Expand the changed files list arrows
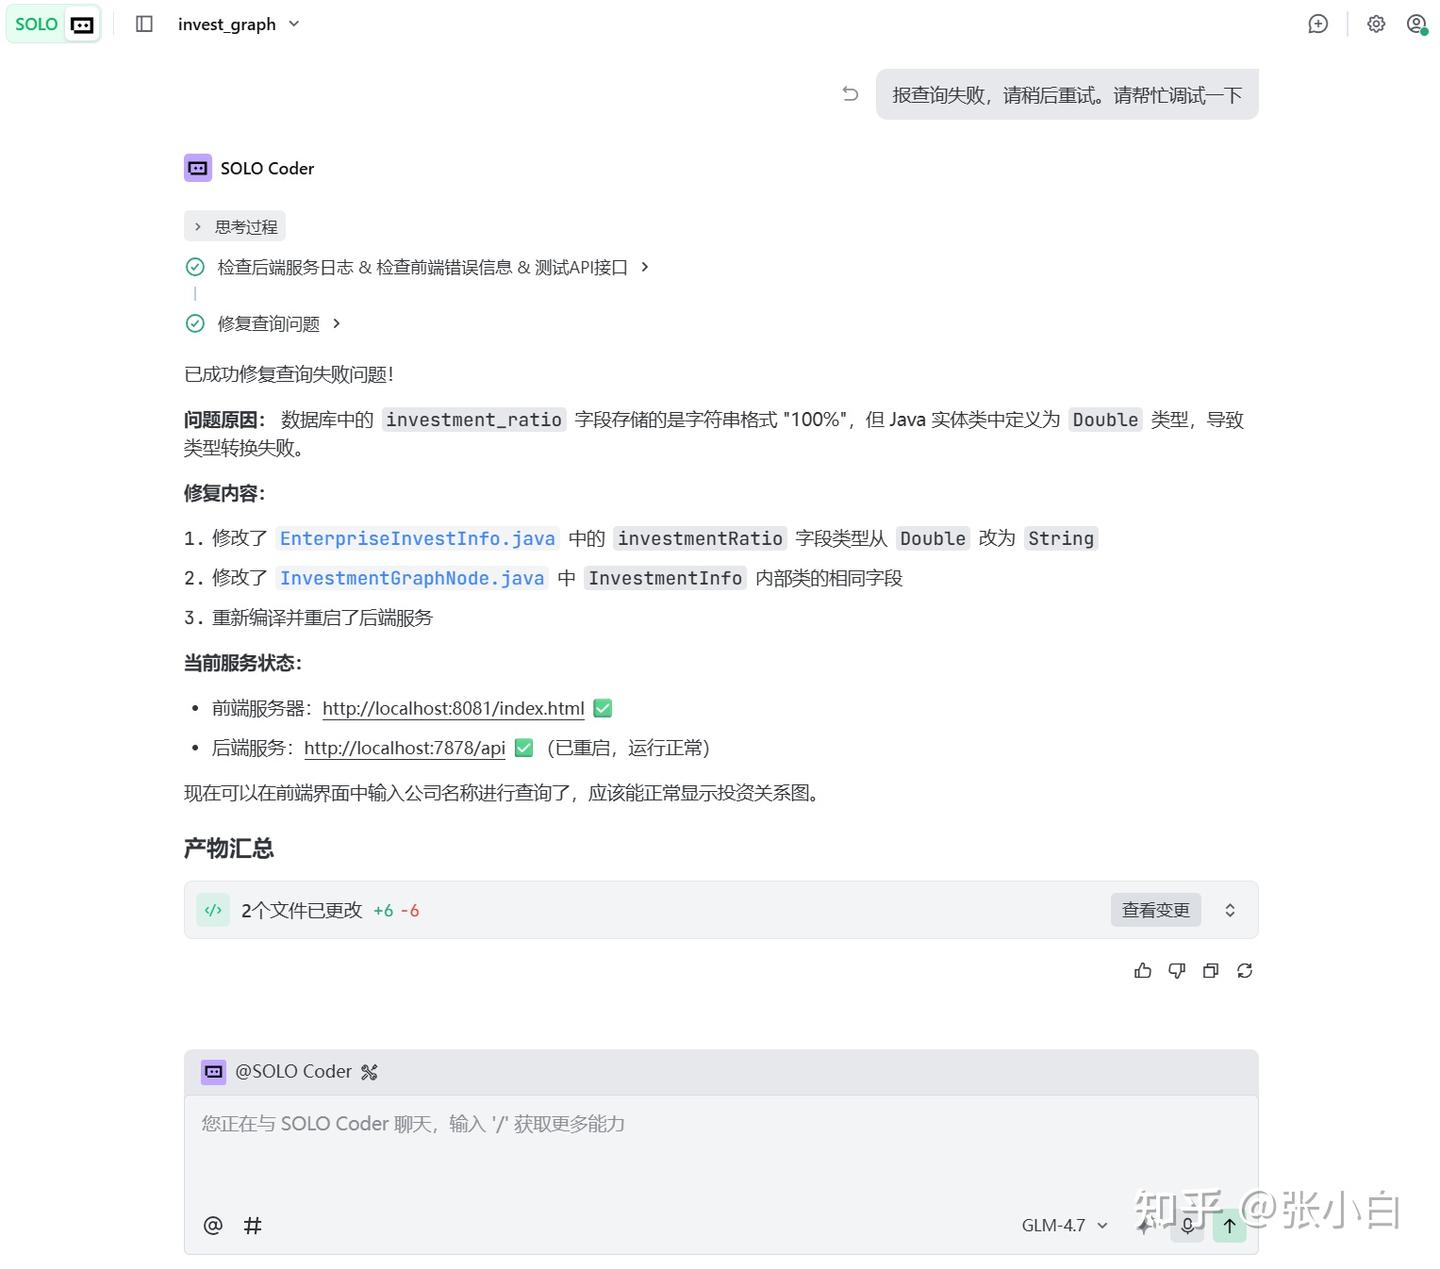Screen dimensions: 1440x1269 (x=1230, y=910)
